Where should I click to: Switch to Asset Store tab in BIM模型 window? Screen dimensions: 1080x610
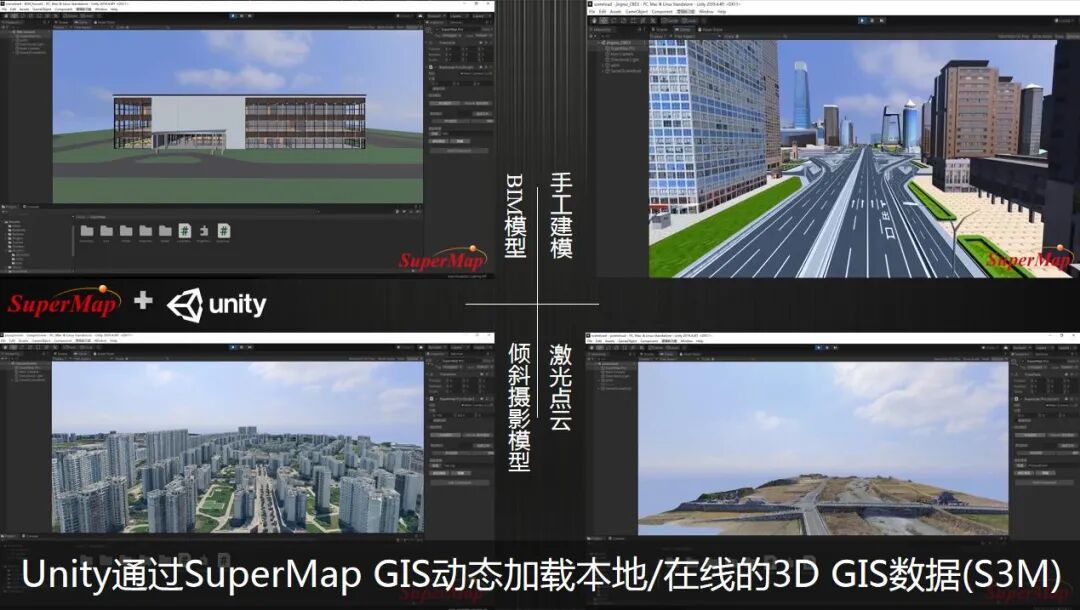[105, 23]
